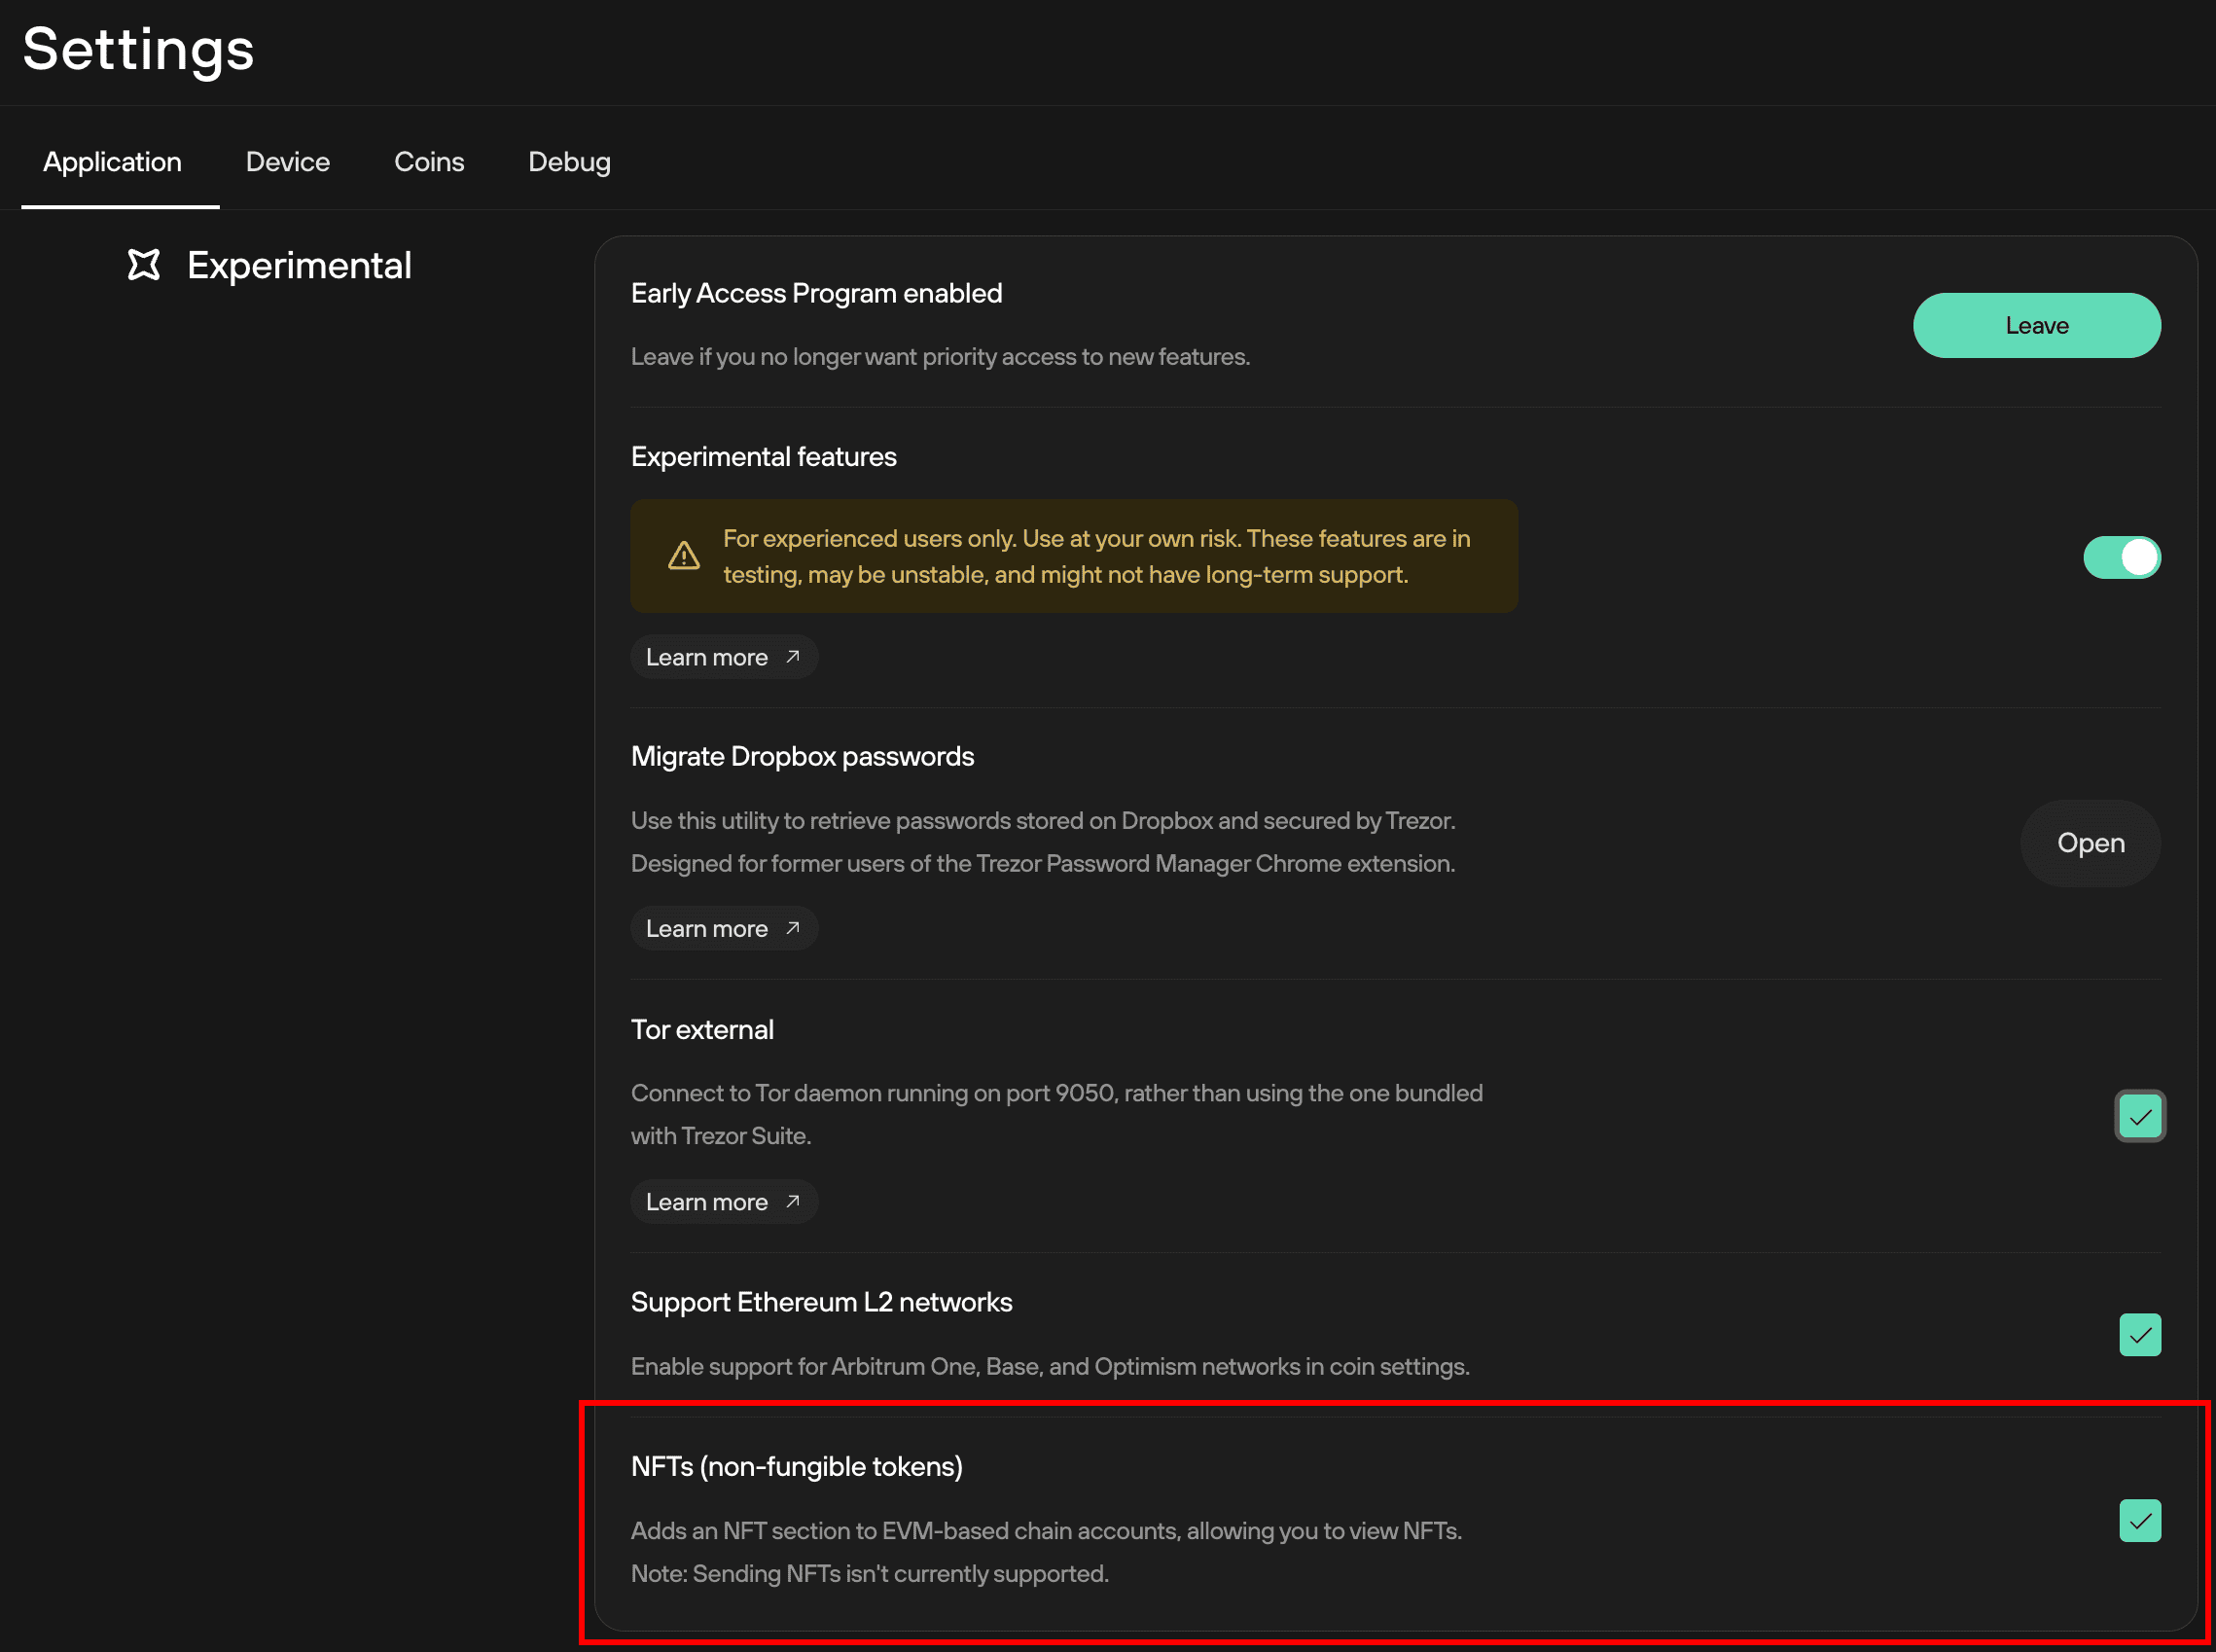
Task: Click the 'NFTs (non-fungible tokens)' title
Action: pyautogui.click(x=797, y=1466)
